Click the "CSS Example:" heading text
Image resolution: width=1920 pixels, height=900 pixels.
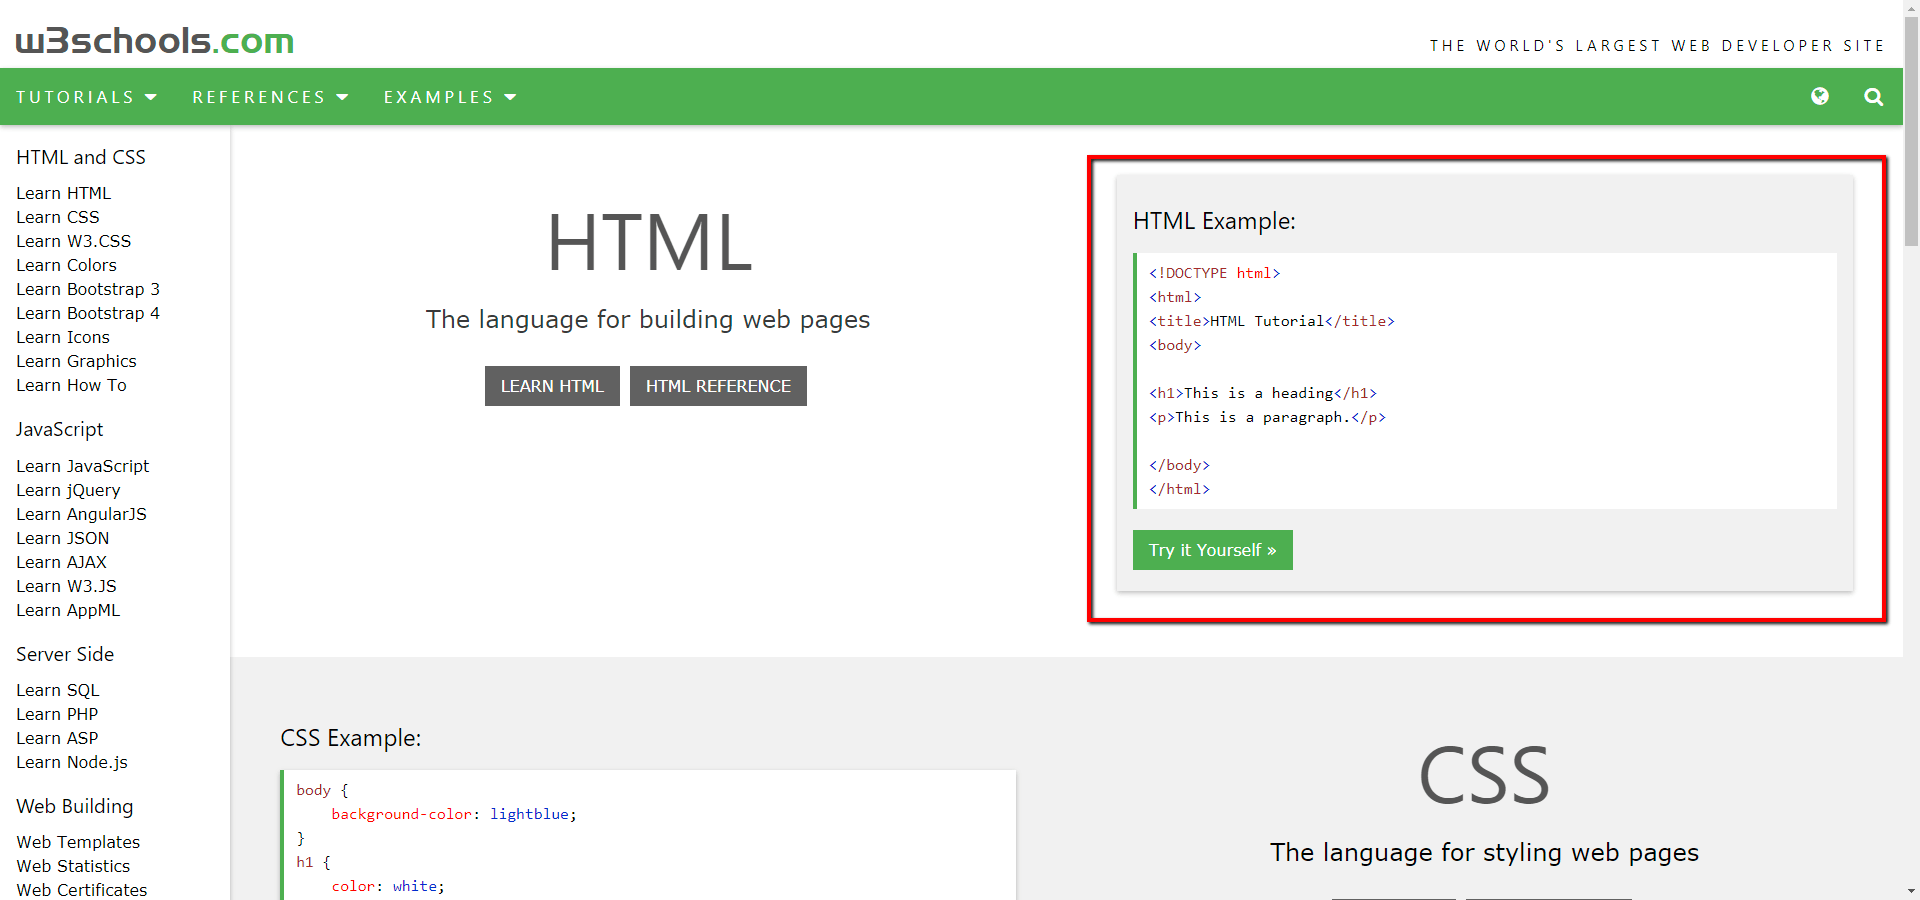coord(351,738)
